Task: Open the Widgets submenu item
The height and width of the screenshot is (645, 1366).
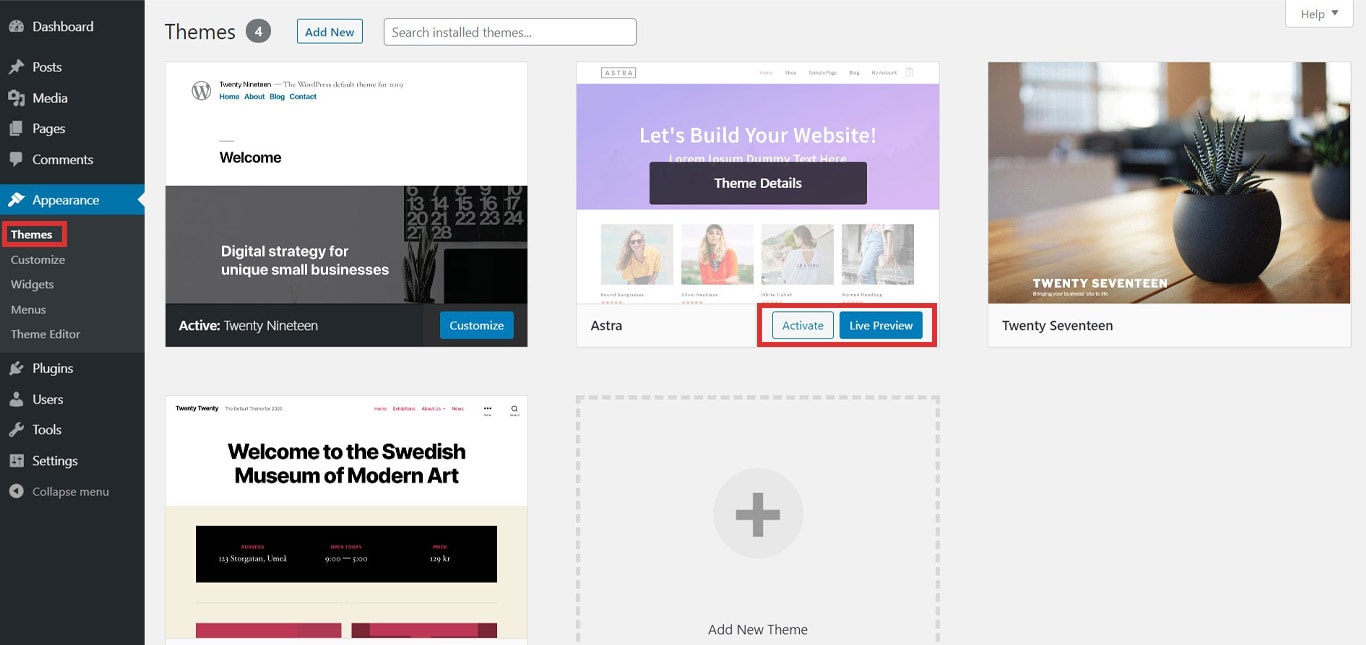Action: [32, 285]
